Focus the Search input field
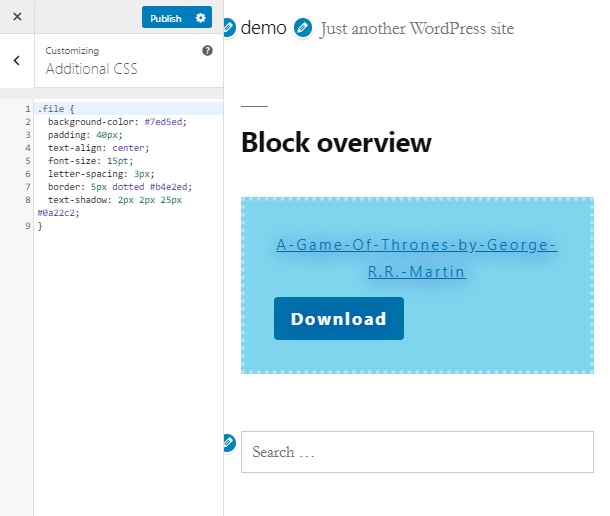Screen dimensions: 610x516 click(x=417, y=452)
